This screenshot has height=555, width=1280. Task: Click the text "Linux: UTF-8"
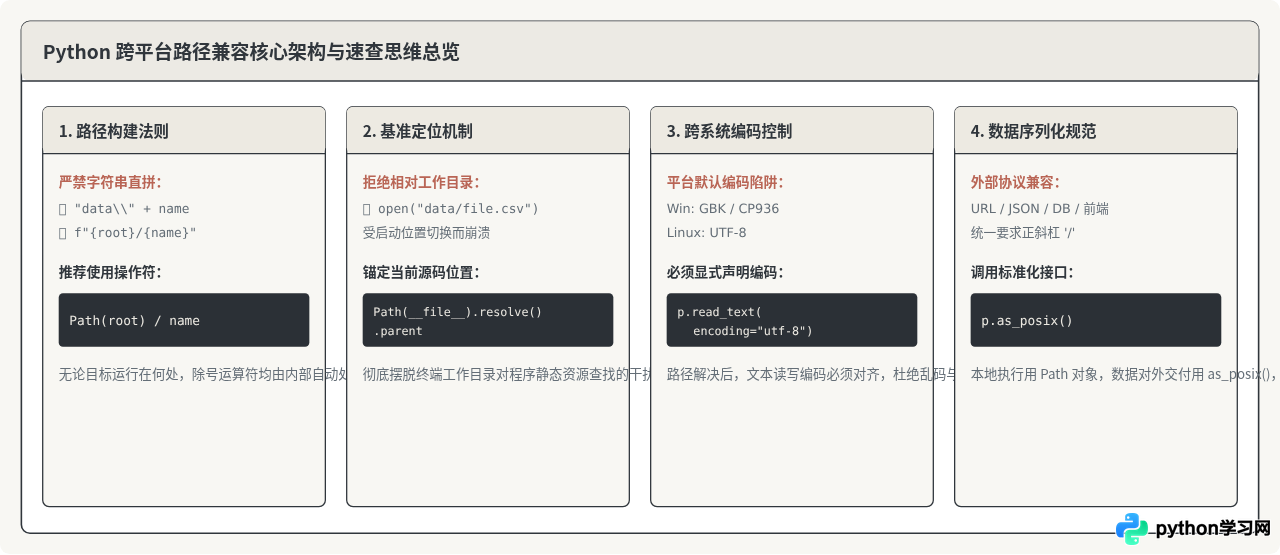coord(707,233)
